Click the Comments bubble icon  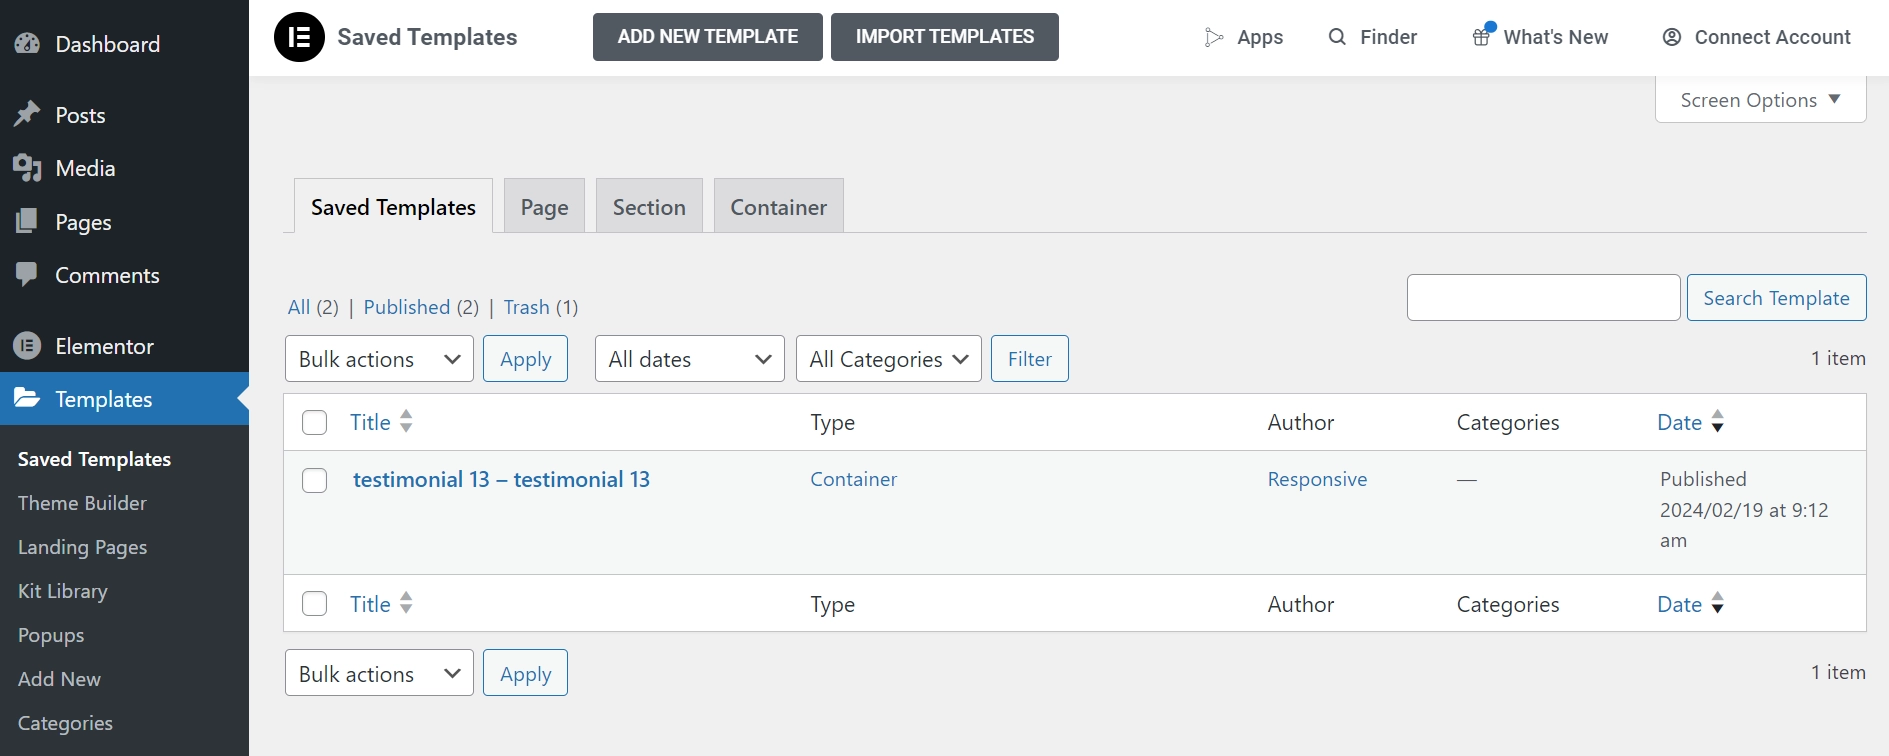coord(27,275)
